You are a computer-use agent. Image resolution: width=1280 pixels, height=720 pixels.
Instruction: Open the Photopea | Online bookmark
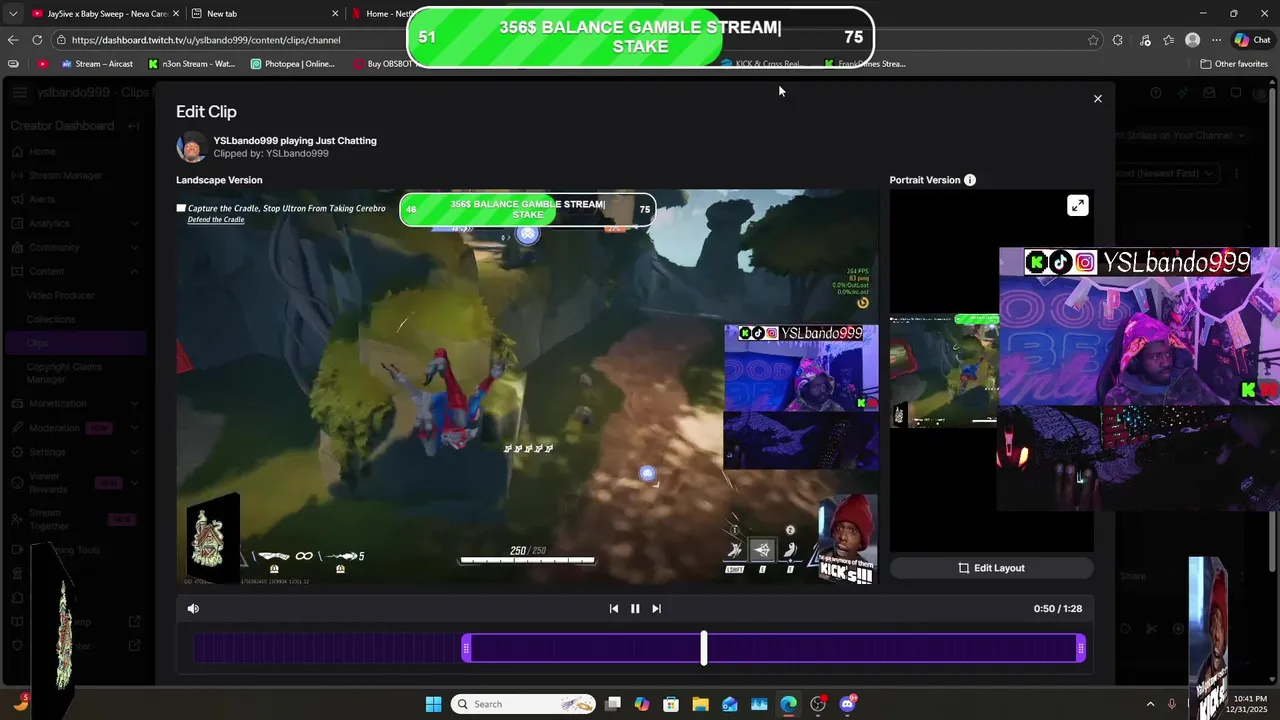(293, 63)
